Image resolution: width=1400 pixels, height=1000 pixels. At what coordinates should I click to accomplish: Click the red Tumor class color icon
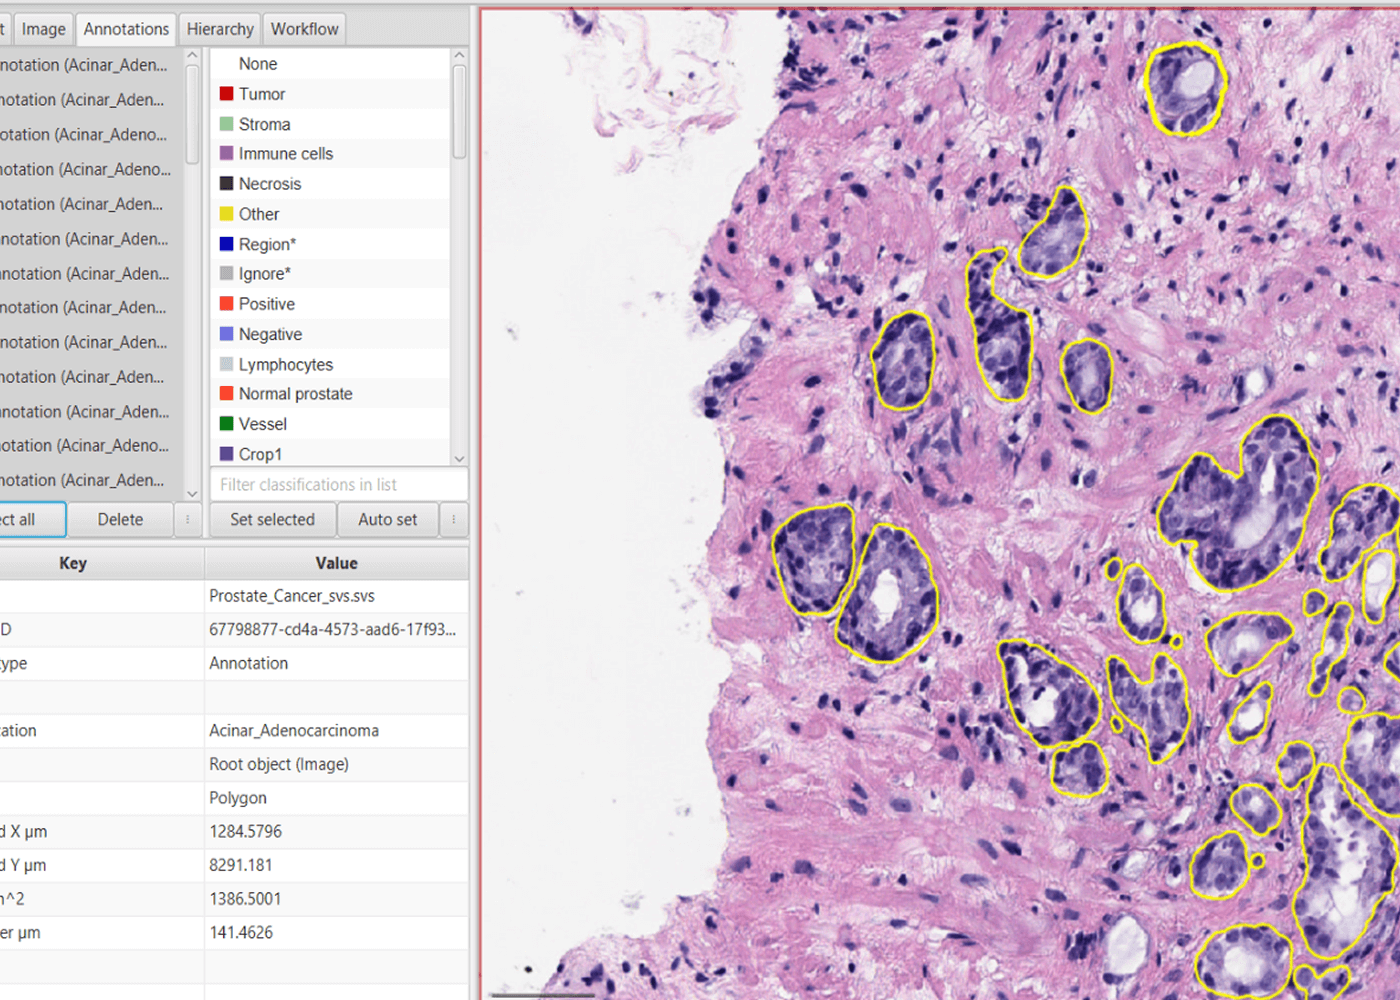pyautogui.click(x=226, y=93)
